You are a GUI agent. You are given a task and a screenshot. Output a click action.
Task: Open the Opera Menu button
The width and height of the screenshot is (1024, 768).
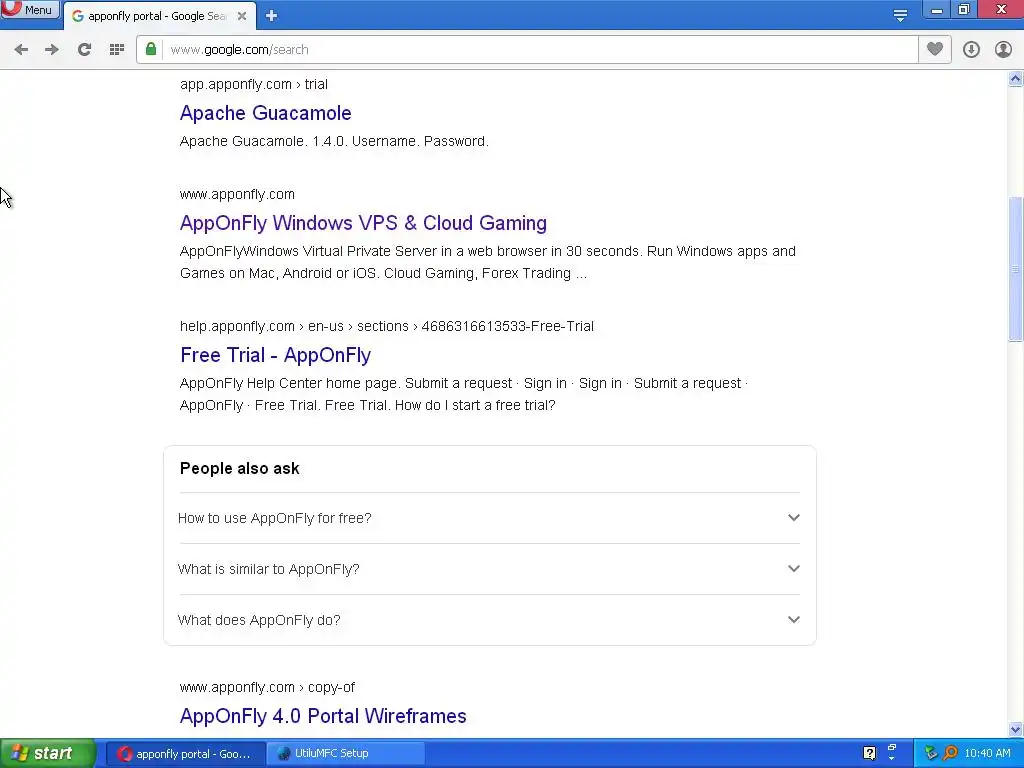click(30, 9)
